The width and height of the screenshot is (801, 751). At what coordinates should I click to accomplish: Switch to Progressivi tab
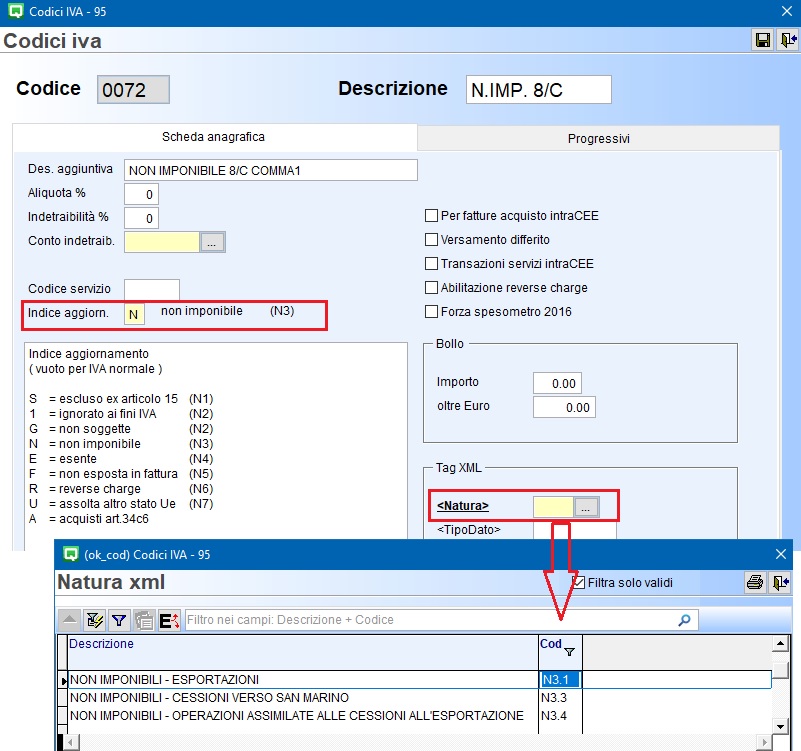coord(599,138)
